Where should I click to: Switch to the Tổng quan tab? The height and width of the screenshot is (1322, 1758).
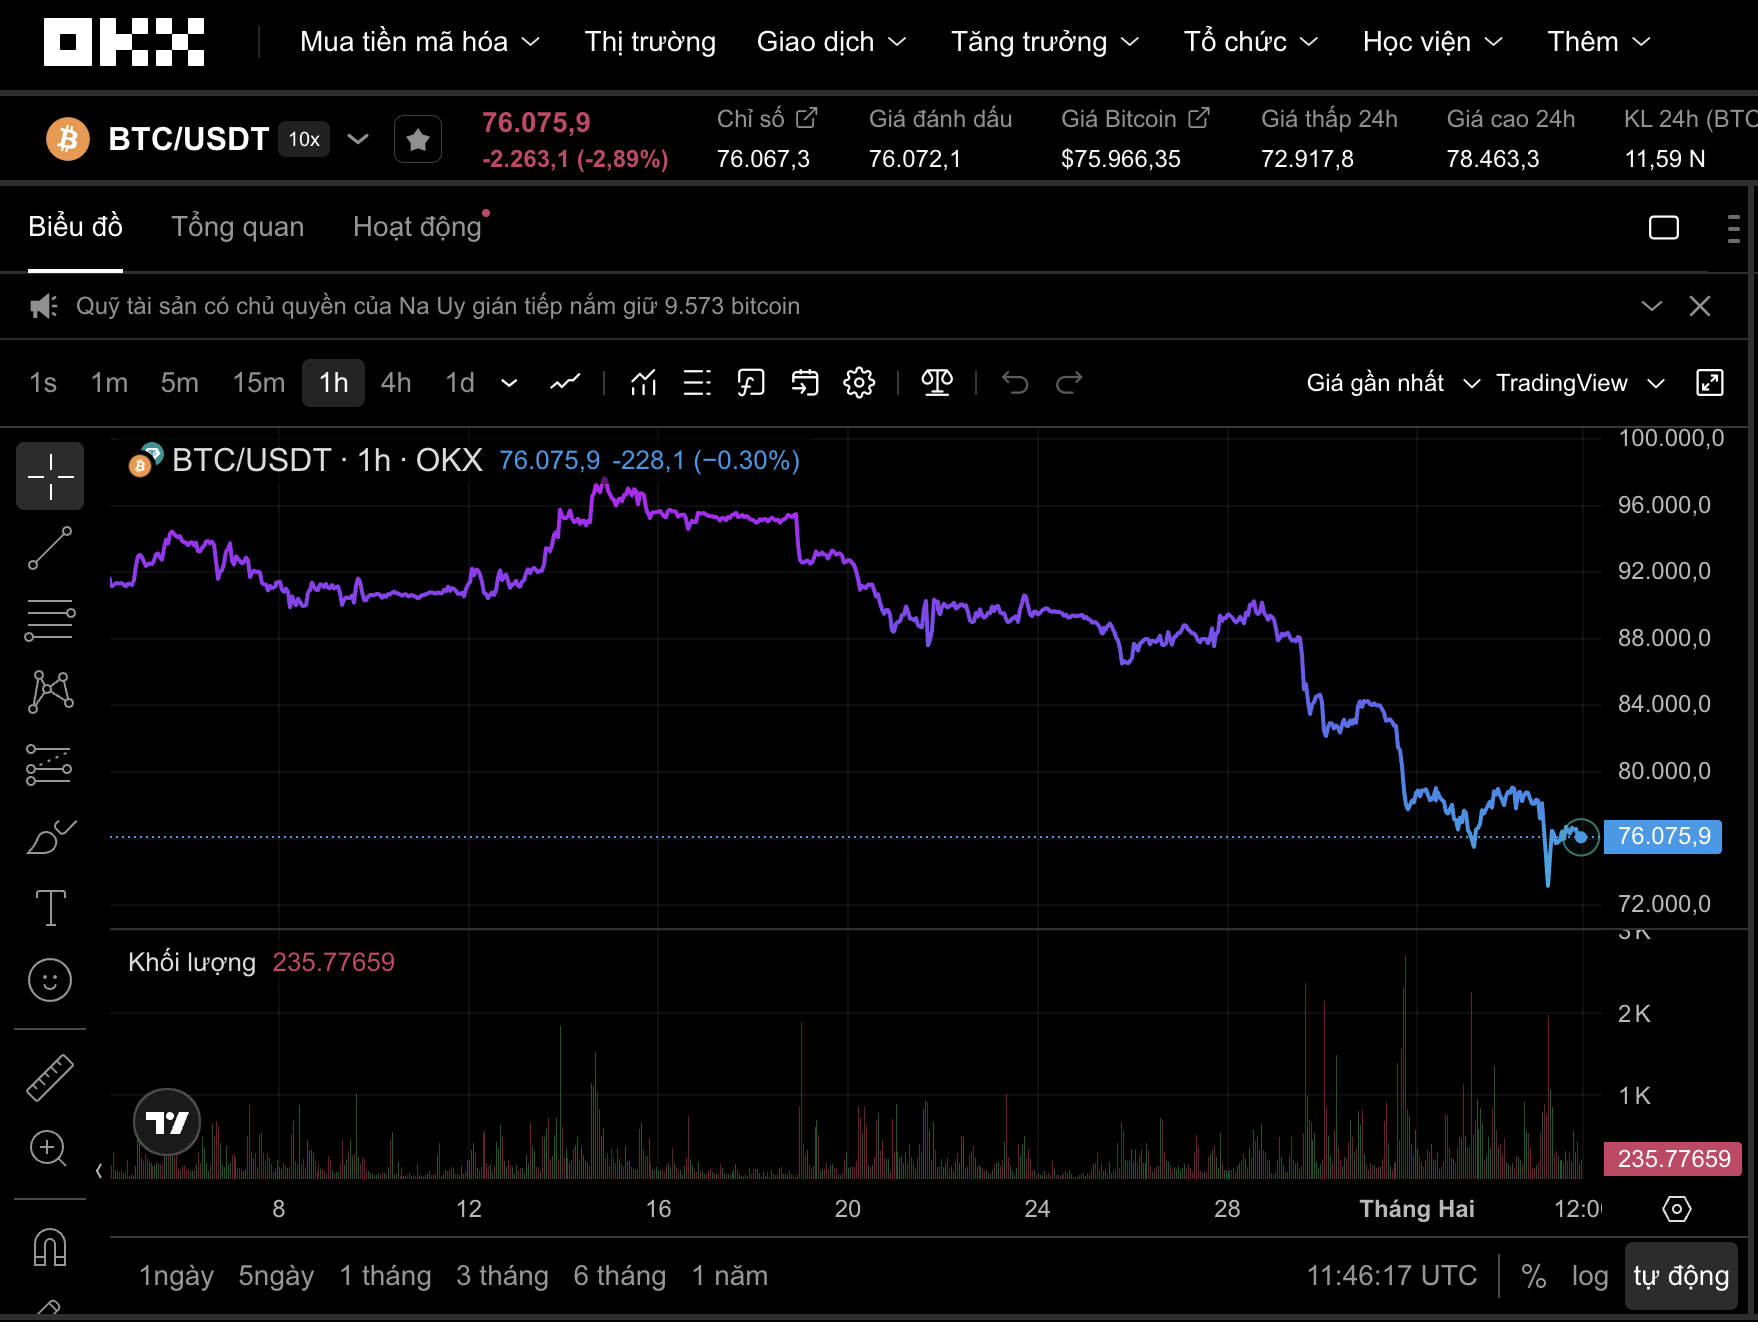click(237, 227)
